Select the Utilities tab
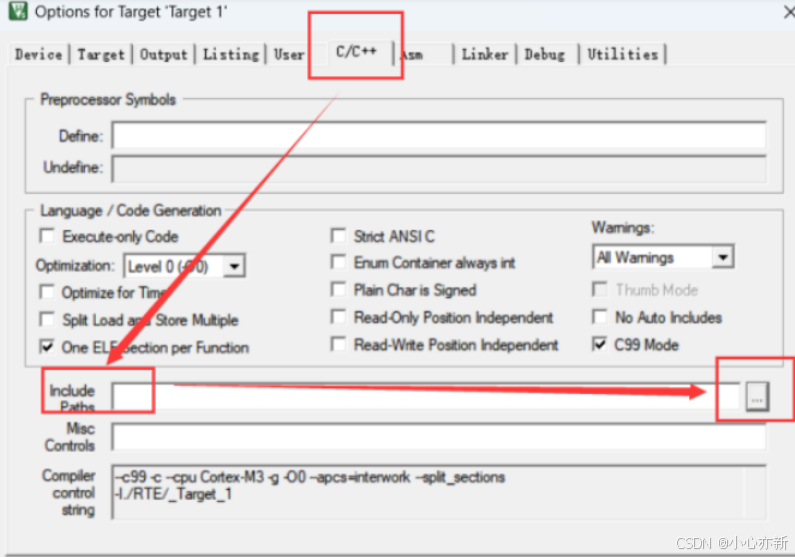The image size is (795, 557). (x=623, y=54)
